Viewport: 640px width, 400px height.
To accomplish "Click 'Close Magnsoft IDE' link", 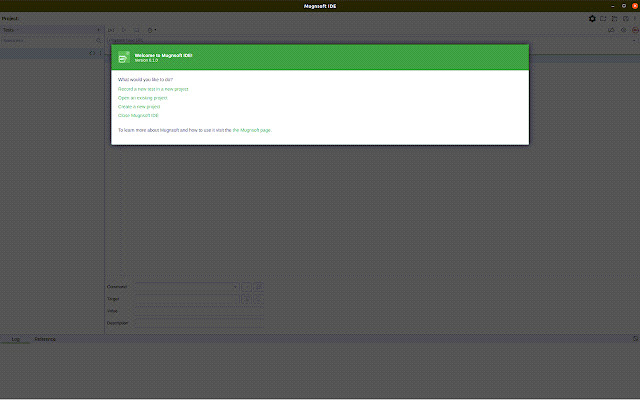I will pos(138,116).
